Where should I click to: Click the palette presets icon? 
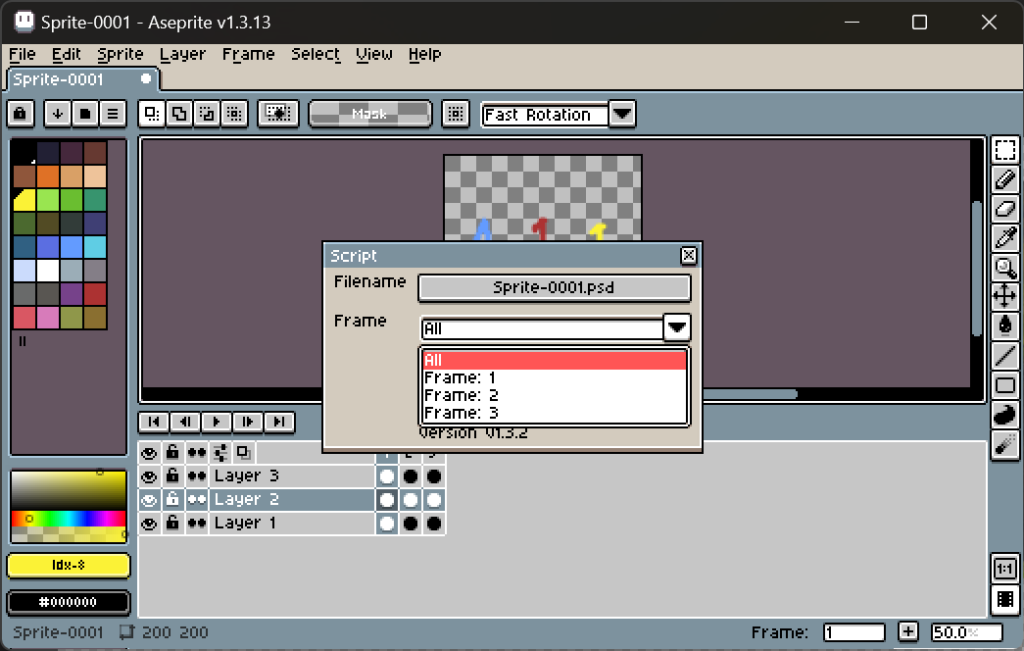point(85,114)
